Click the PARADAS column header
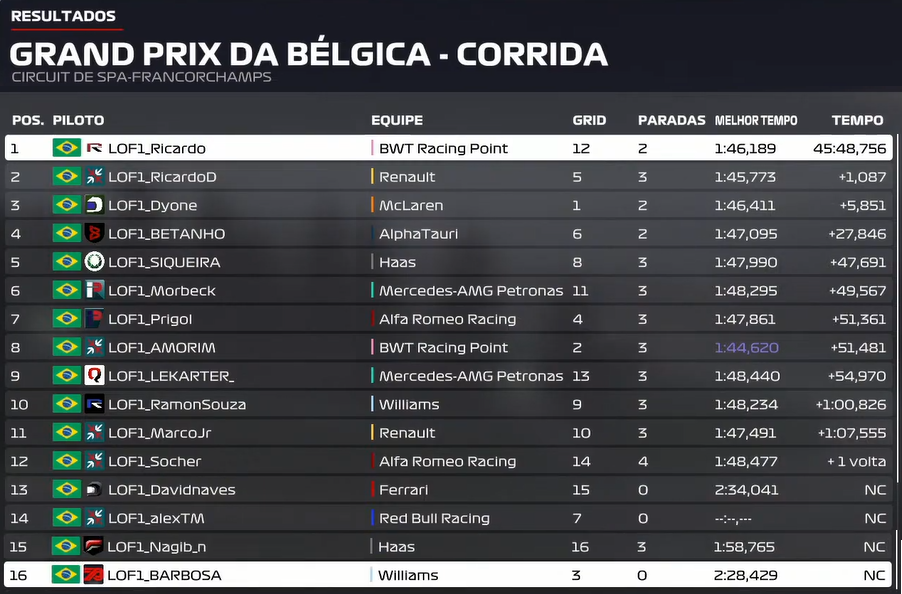The image size is (902, 594). coord(671,121)
